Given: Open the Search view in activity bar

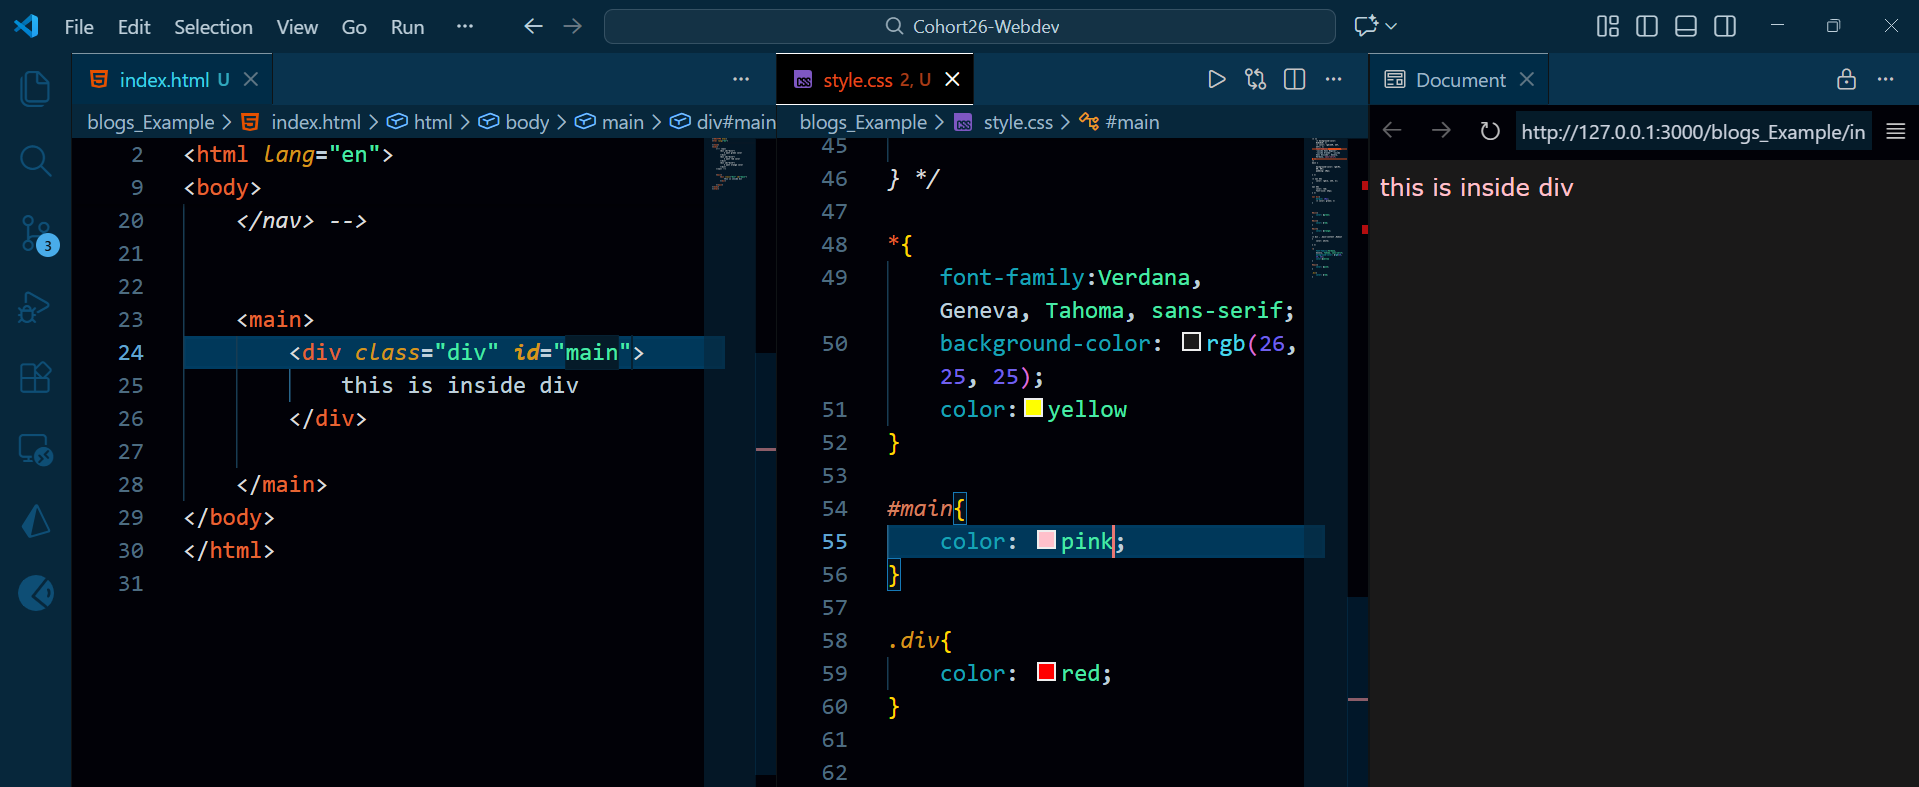Looking at the screenshot, I should [x=35, y=160].
